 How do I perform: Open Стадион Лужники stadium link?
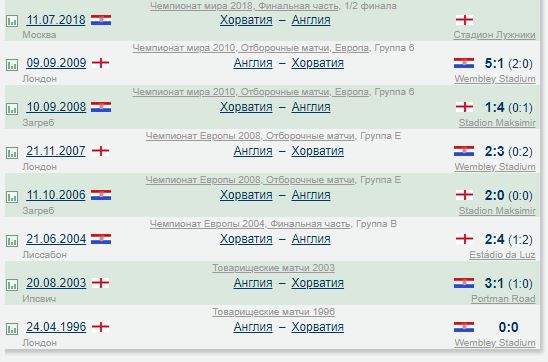pyautogui.click(x=494, y=35)
